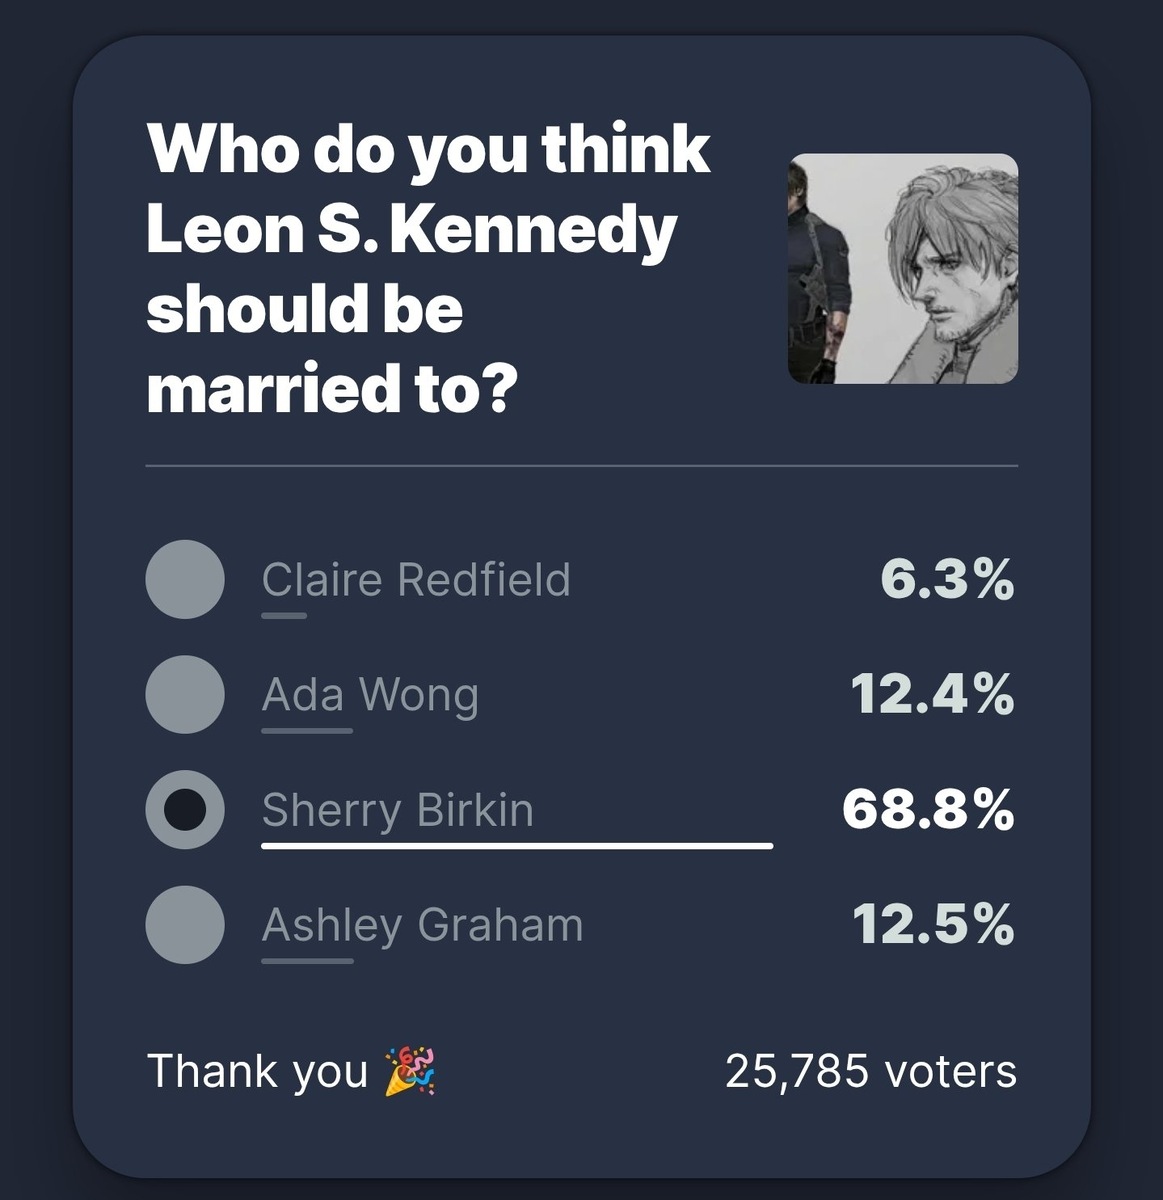This screenshot has width=1163, height=1200.
Task: Click the Sherry Birkin option label
Action: coord(398,810)
